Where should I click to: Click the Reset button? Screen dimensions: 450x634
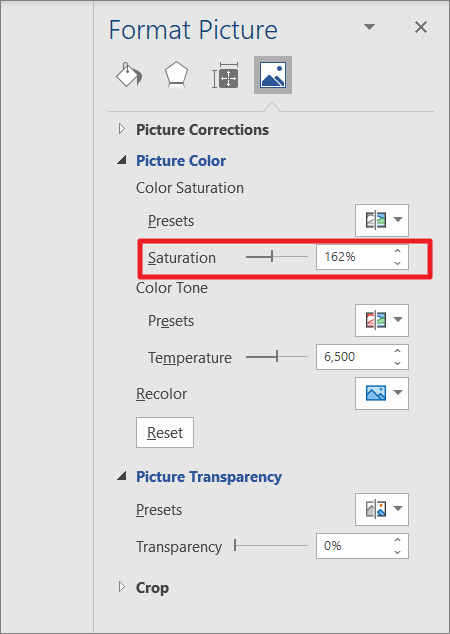click(165, 433)
